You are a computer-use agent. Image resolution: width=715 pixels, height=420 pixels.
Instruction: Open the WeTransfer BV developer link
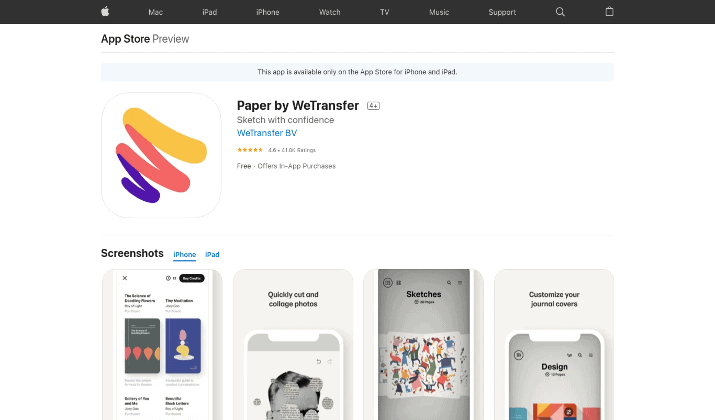click(267, 133)
